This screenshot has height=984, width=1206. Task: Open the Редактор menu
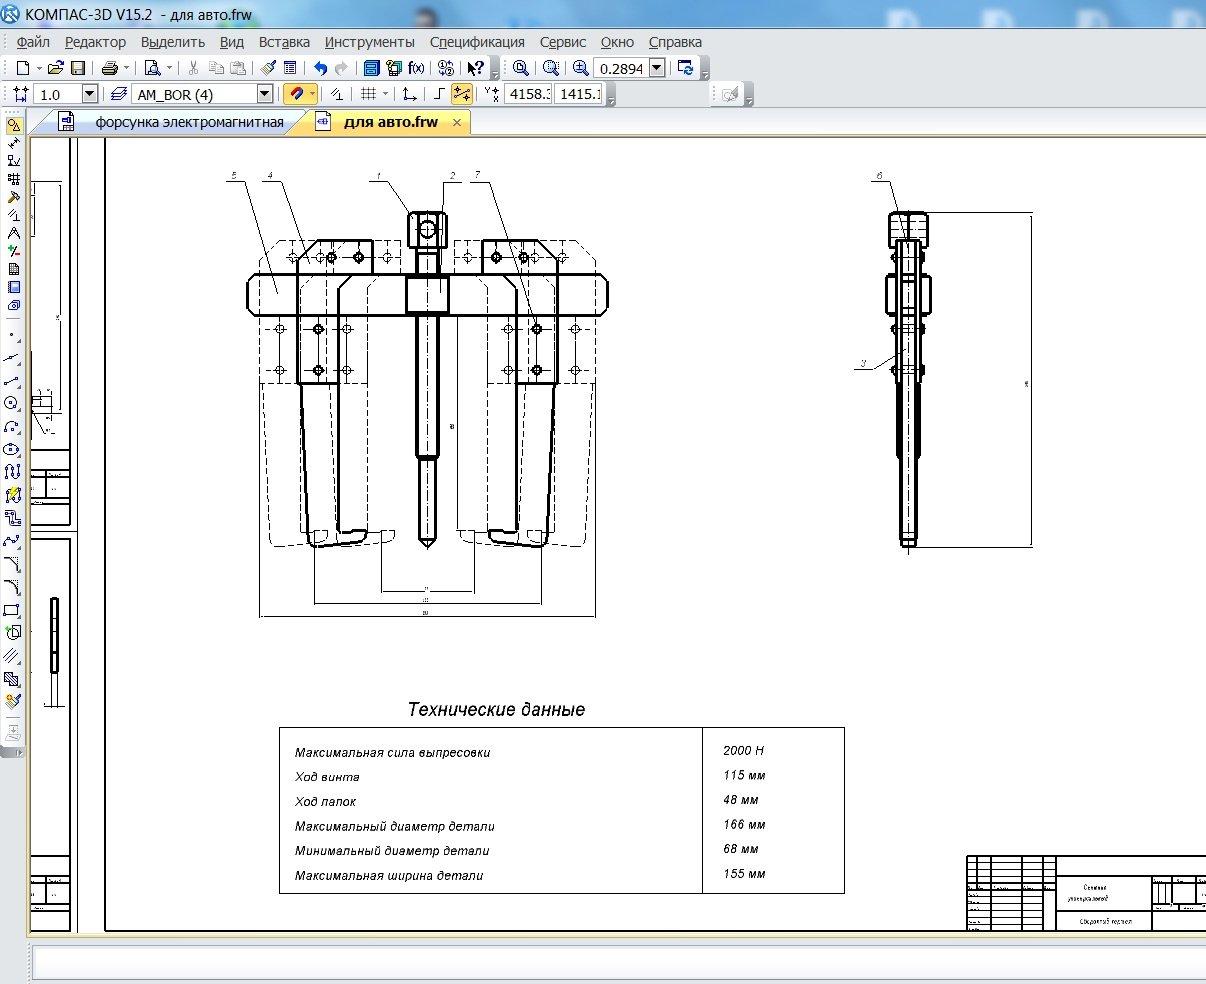pos(95,42)
